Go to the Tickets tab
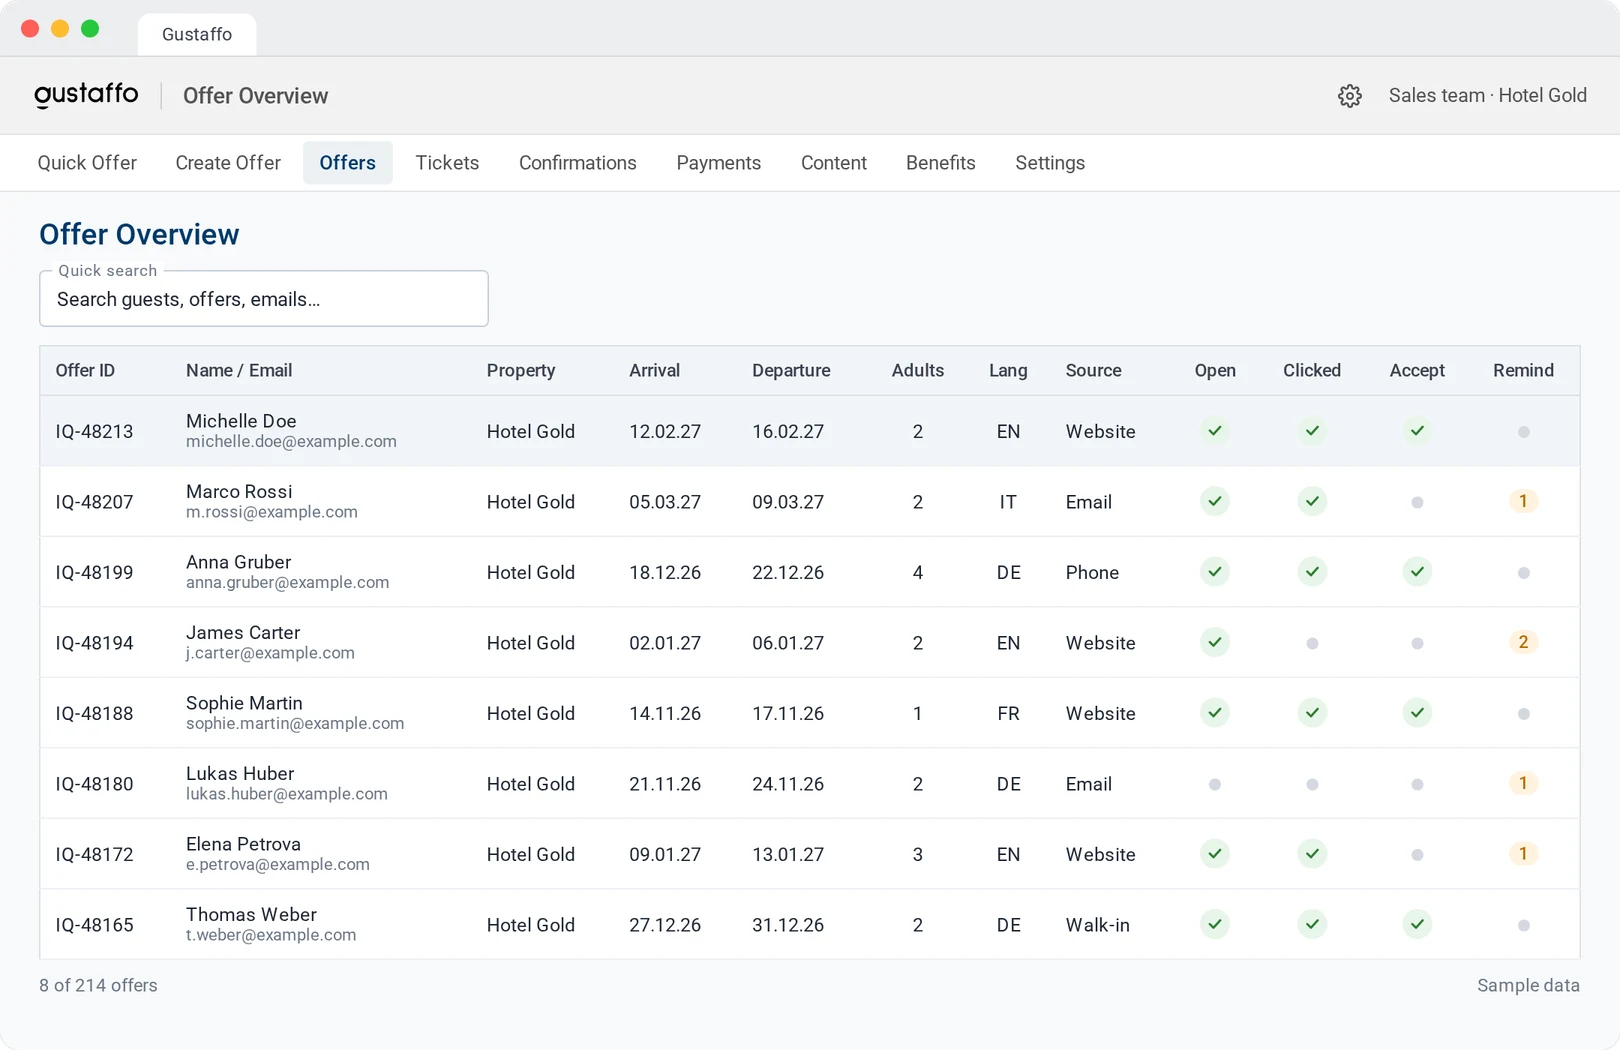Viewport: 1620px width, 1050px height. pos(447,163)
